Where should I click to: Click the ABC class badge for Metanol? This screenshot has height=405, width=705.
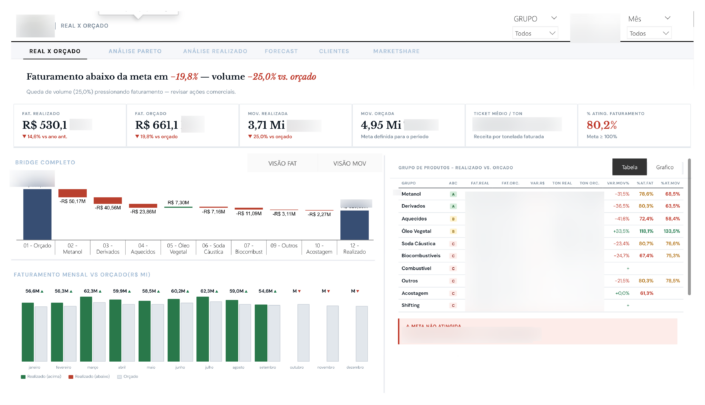coord(454,194)
